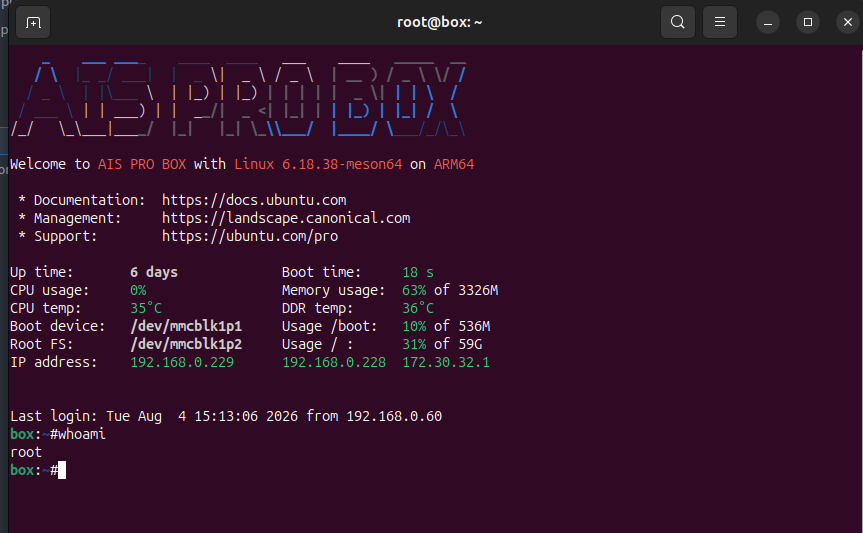Click IP address 192.168.0.228
Viewport: 863px width, 533px height.
[334, 362]
